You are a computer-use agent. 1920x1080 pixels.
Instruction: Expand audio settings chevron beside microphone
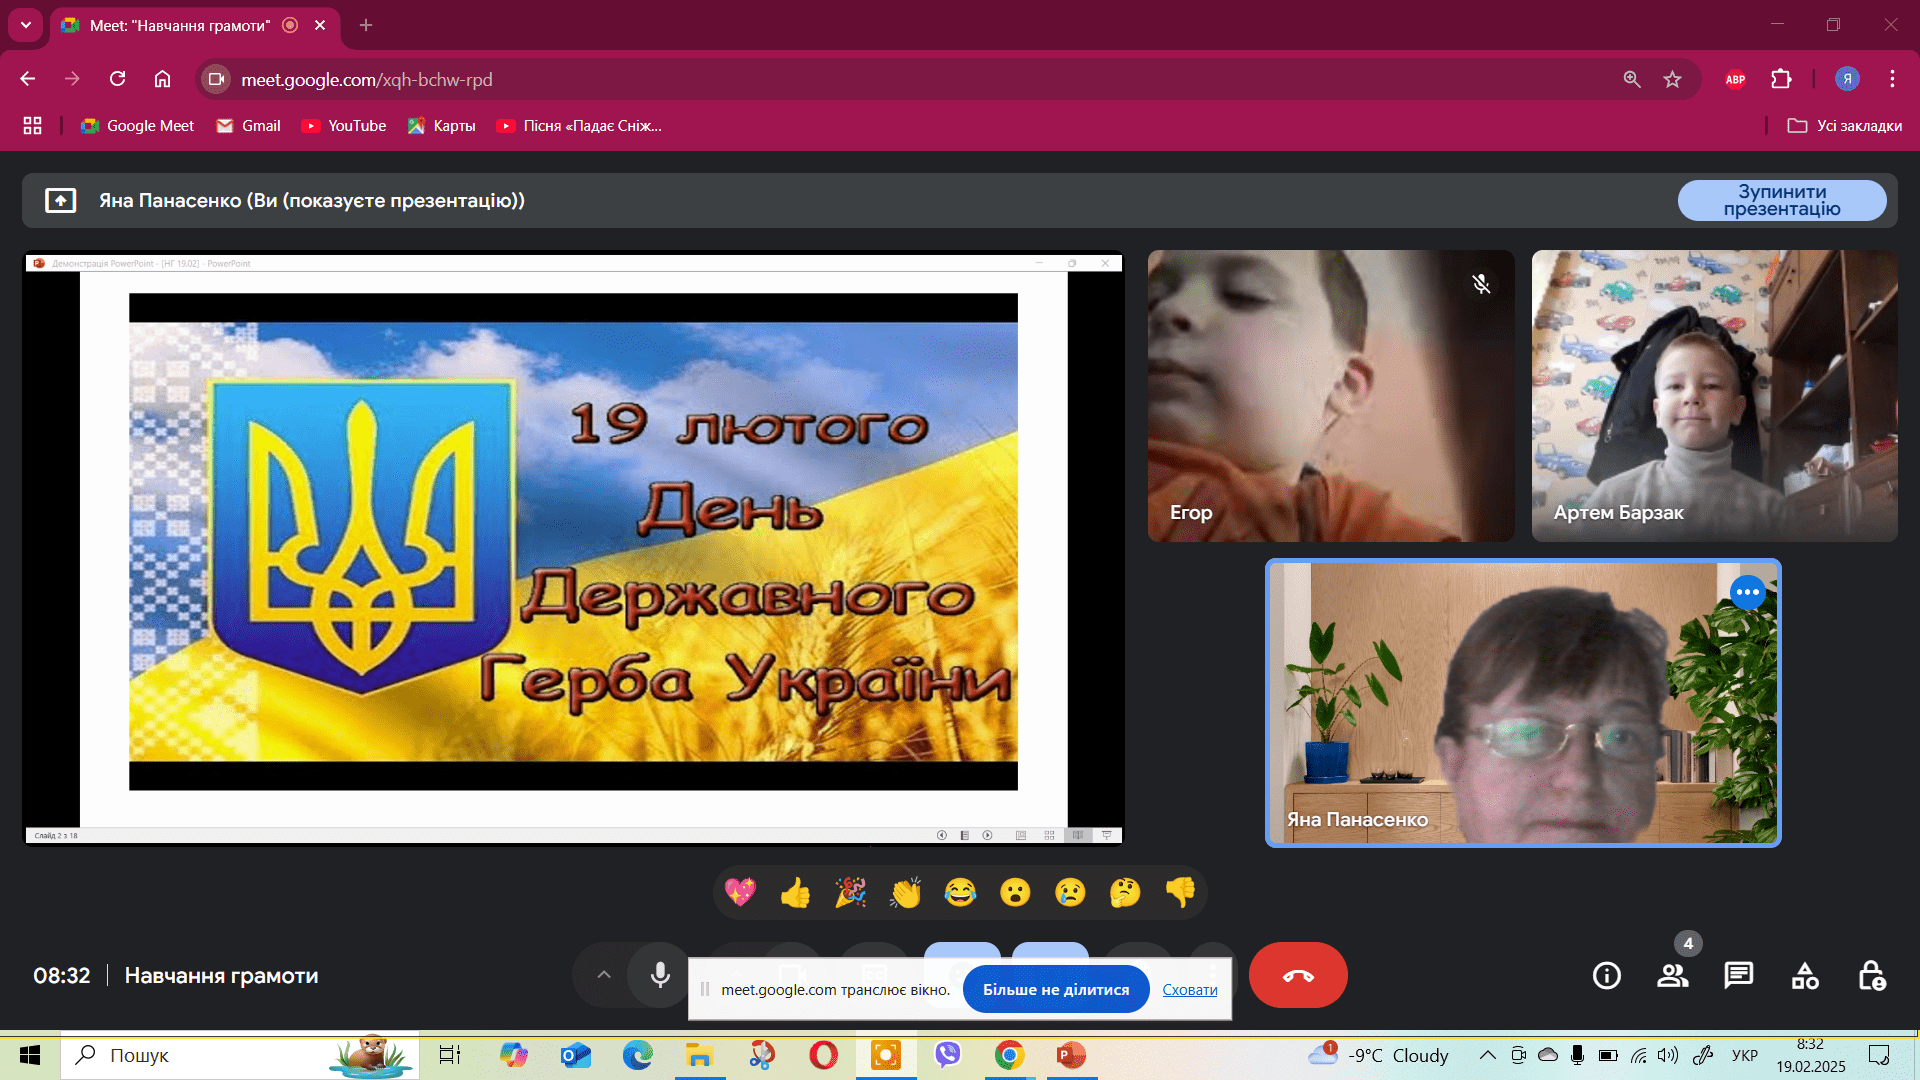click(603, 975)
